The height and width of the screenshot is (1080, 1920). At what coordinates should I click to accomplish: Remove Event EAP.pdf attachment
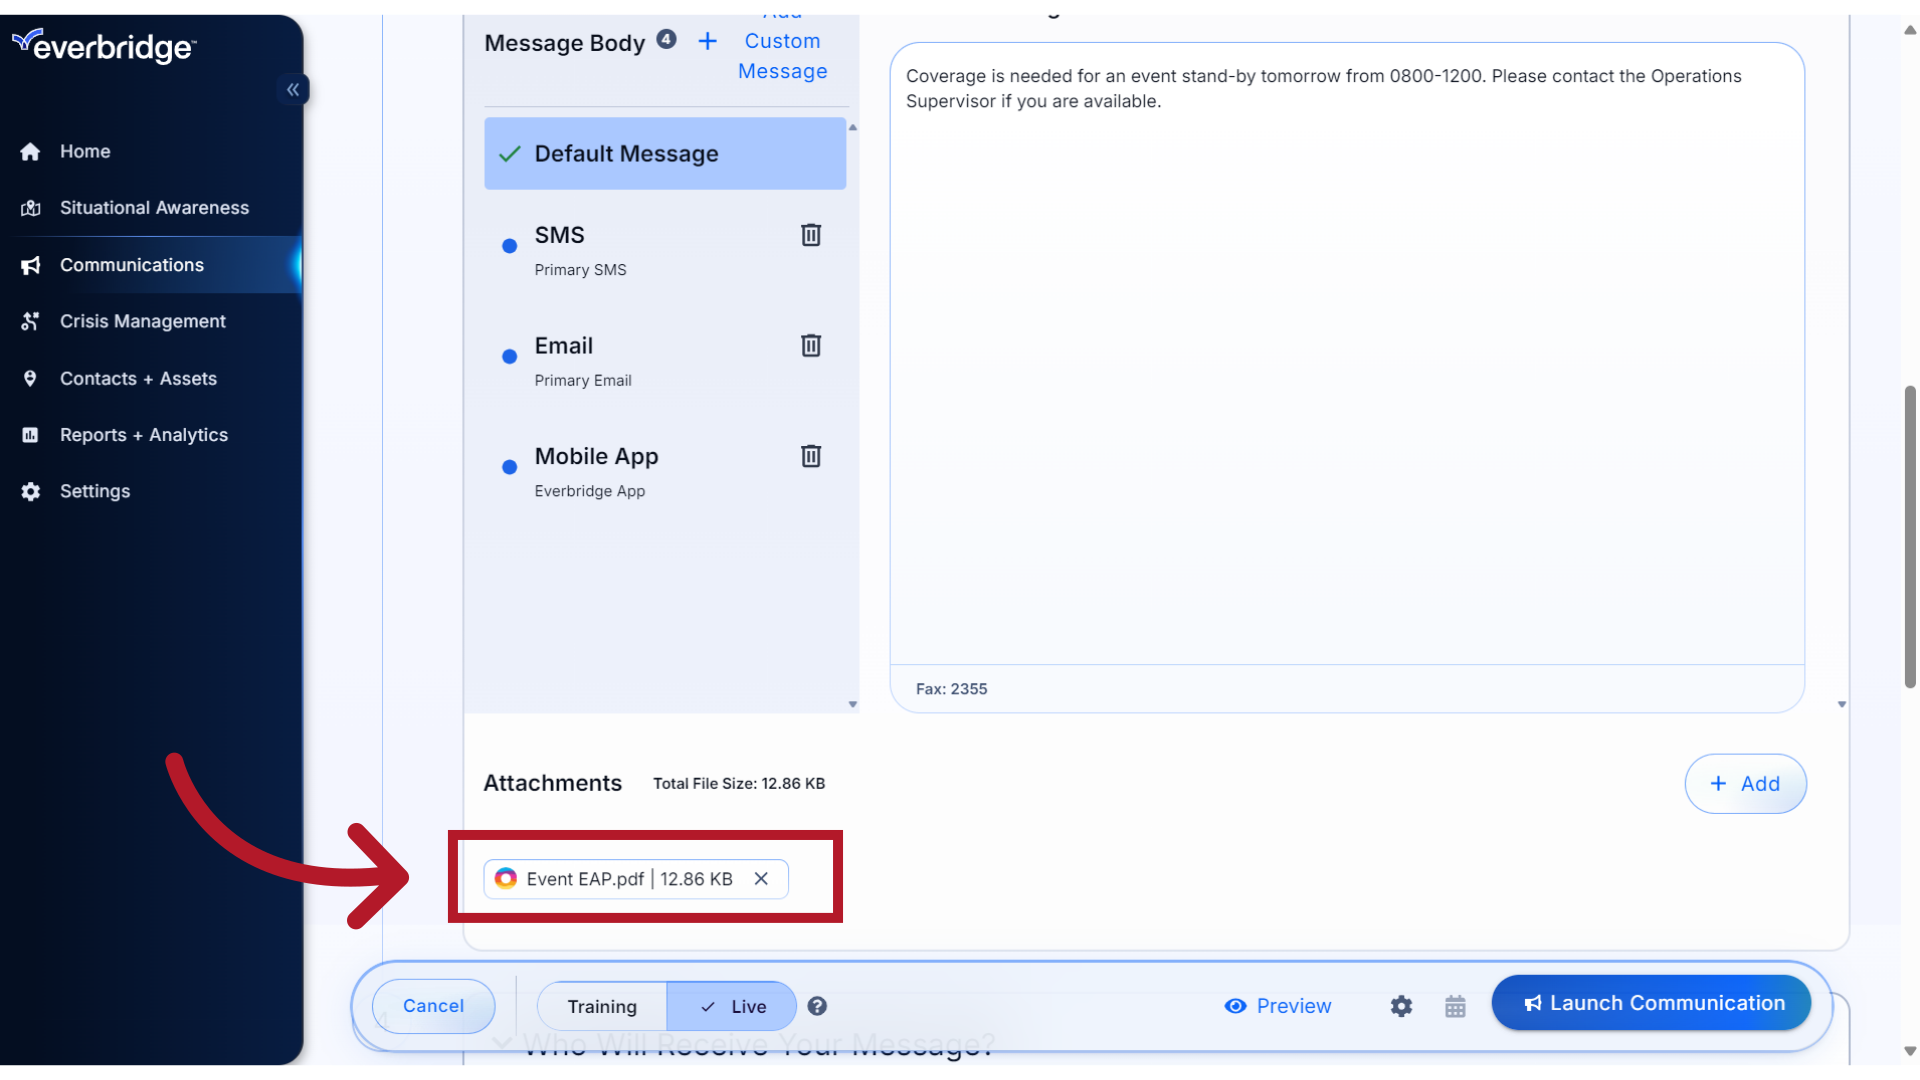click(x=761, y=878)
